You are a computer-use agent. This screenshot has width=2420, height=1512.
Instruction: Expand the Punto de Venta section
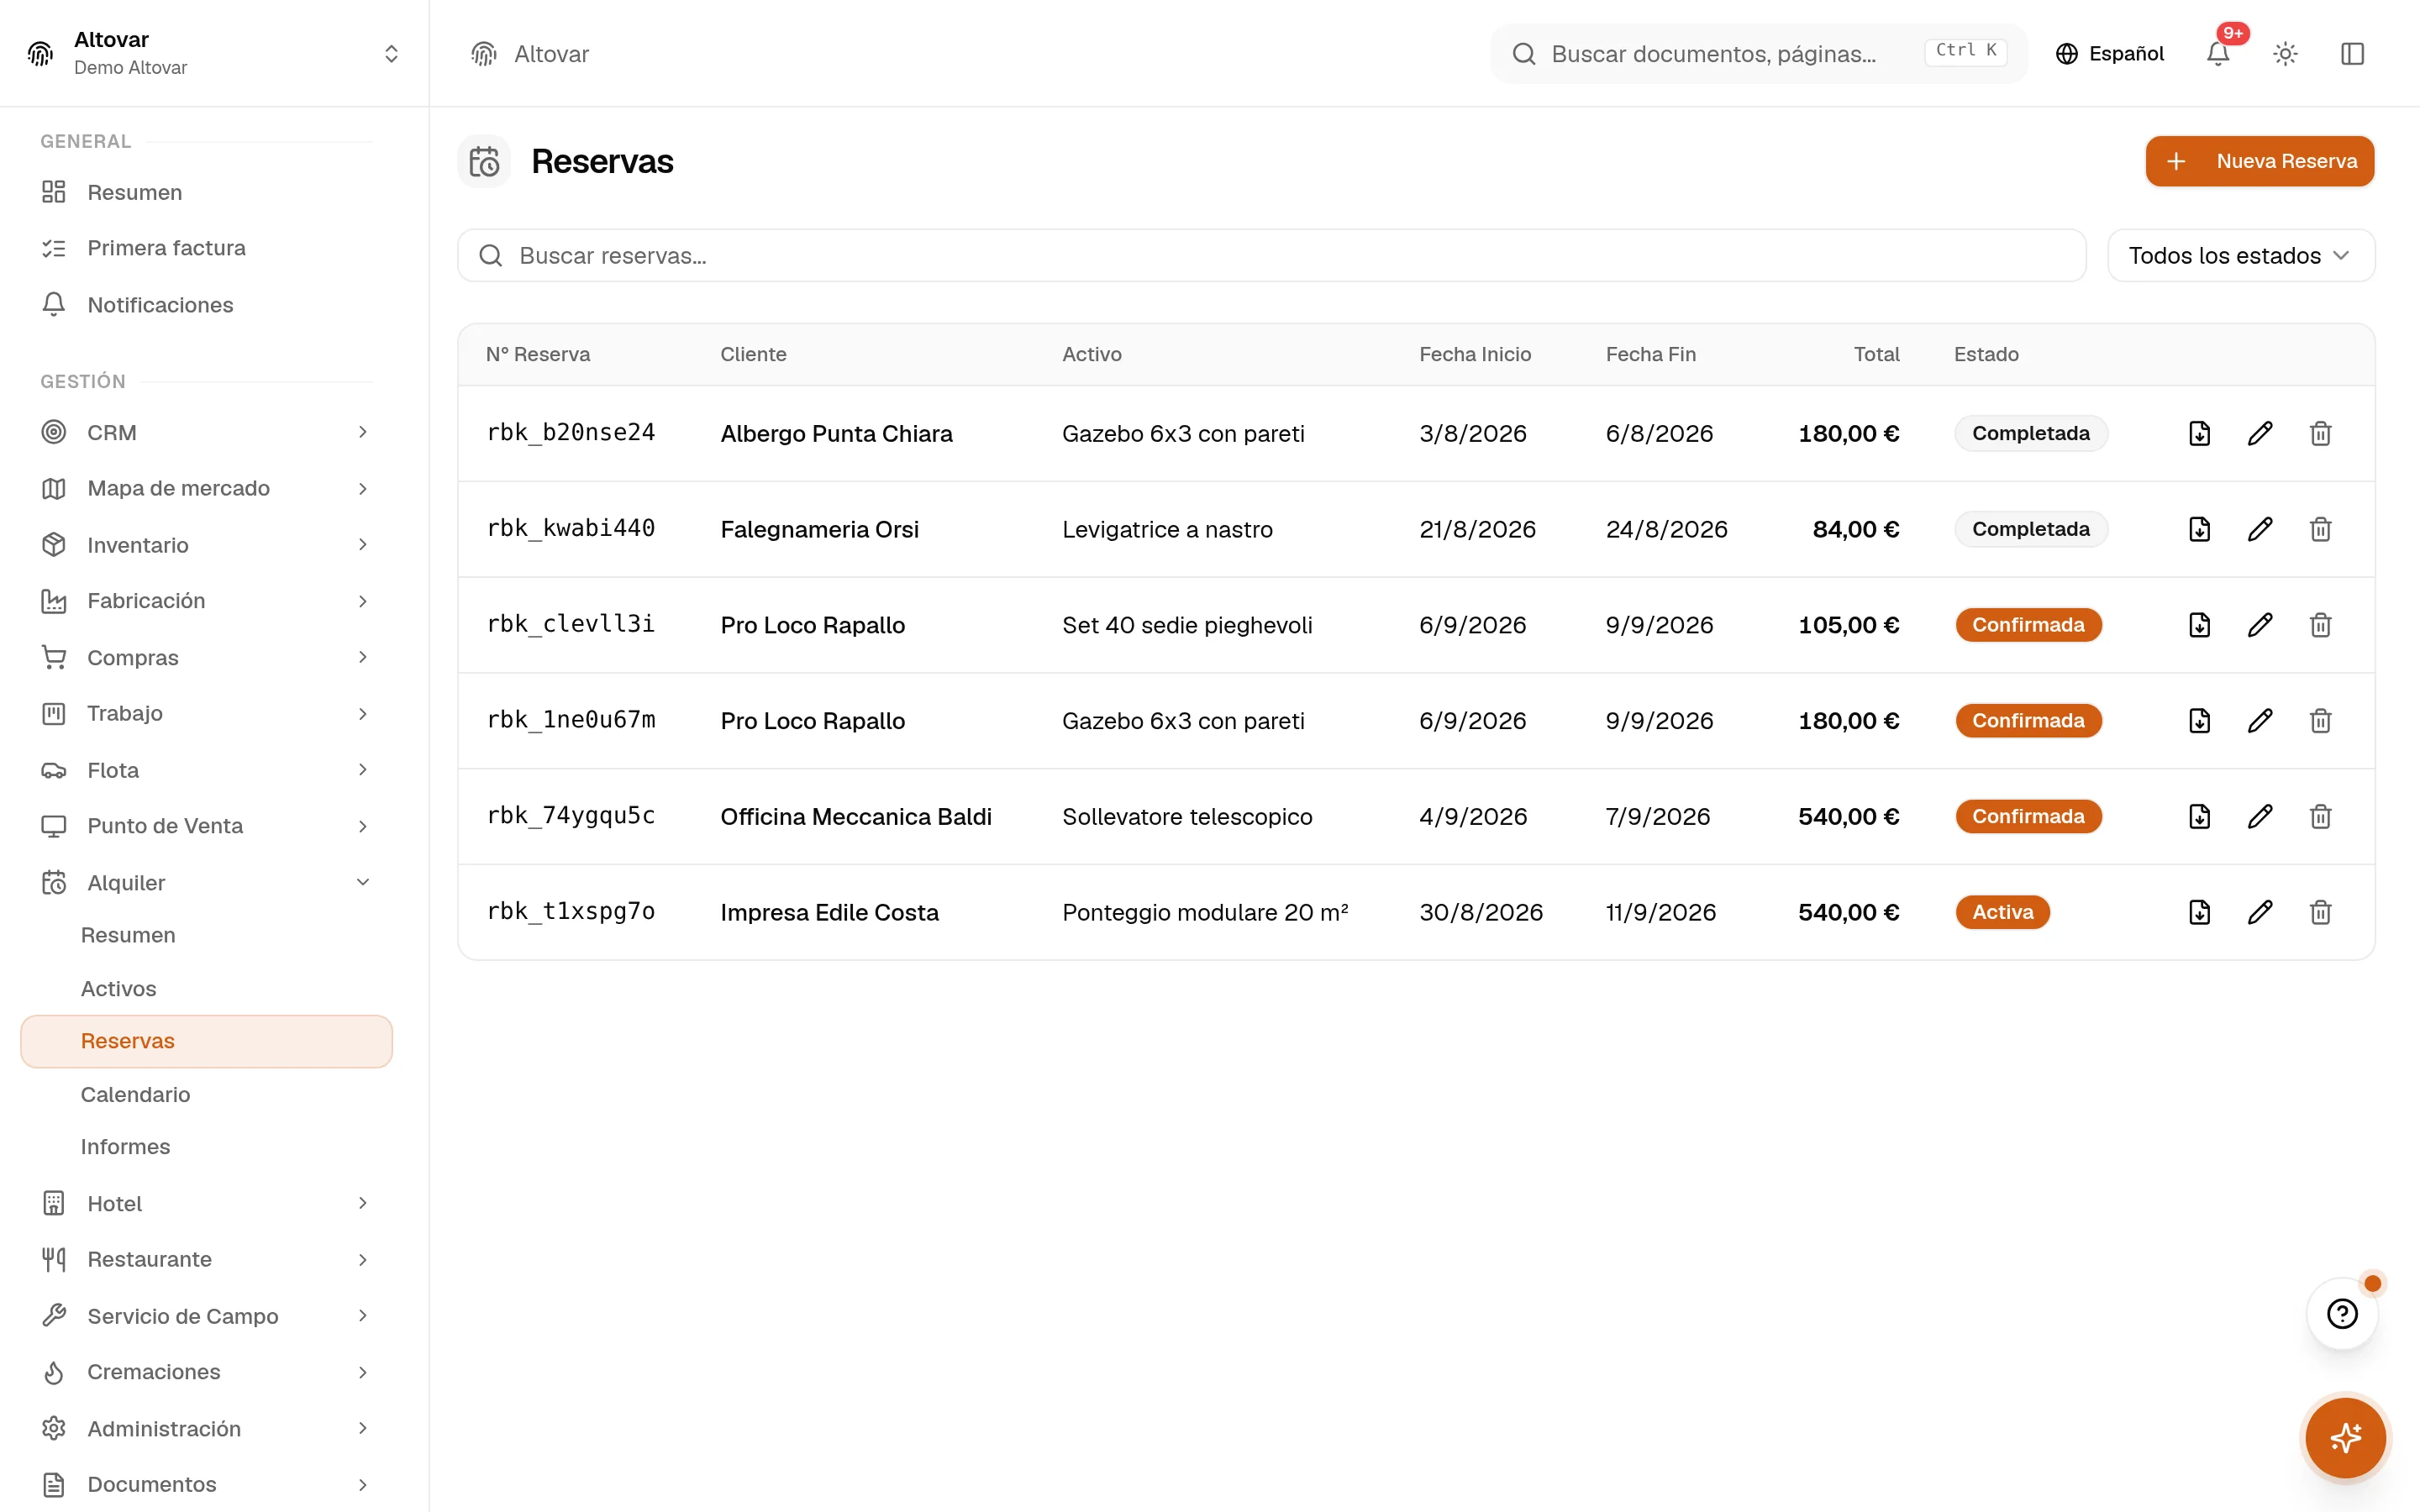[x=206, y=826]
